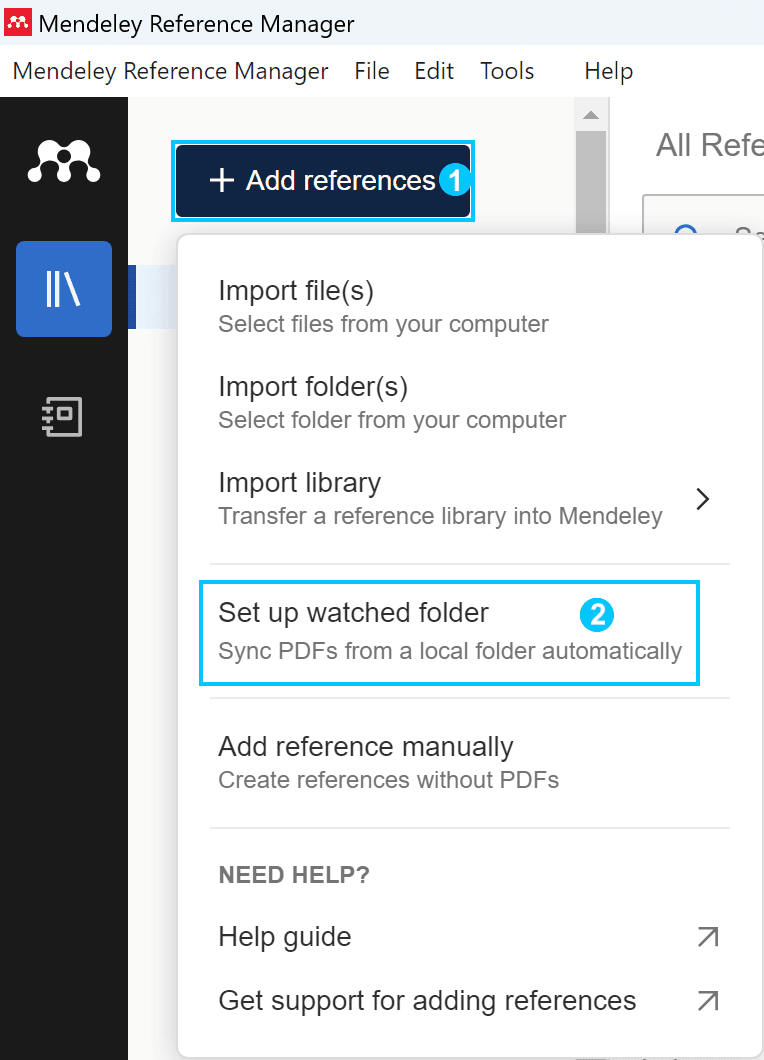This screenshot has width=764, height=1060.
Task: Click the scrollbar up arrow
Action: coord(591,115)
